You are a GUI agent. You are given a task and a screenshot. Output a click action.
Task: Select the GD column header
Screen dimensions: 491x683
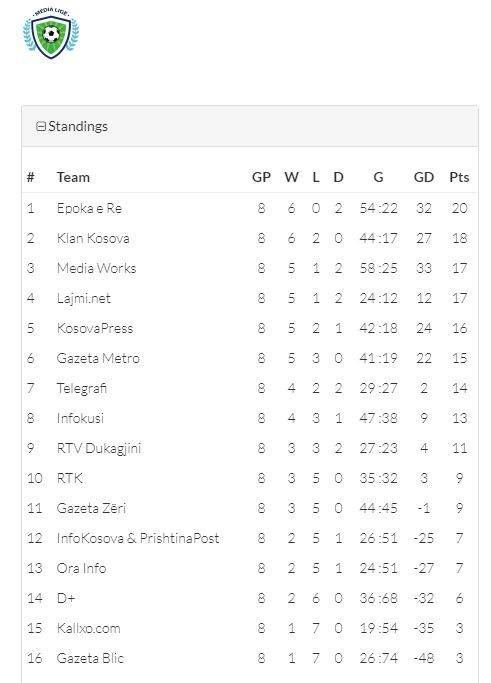tap(423, 177)
